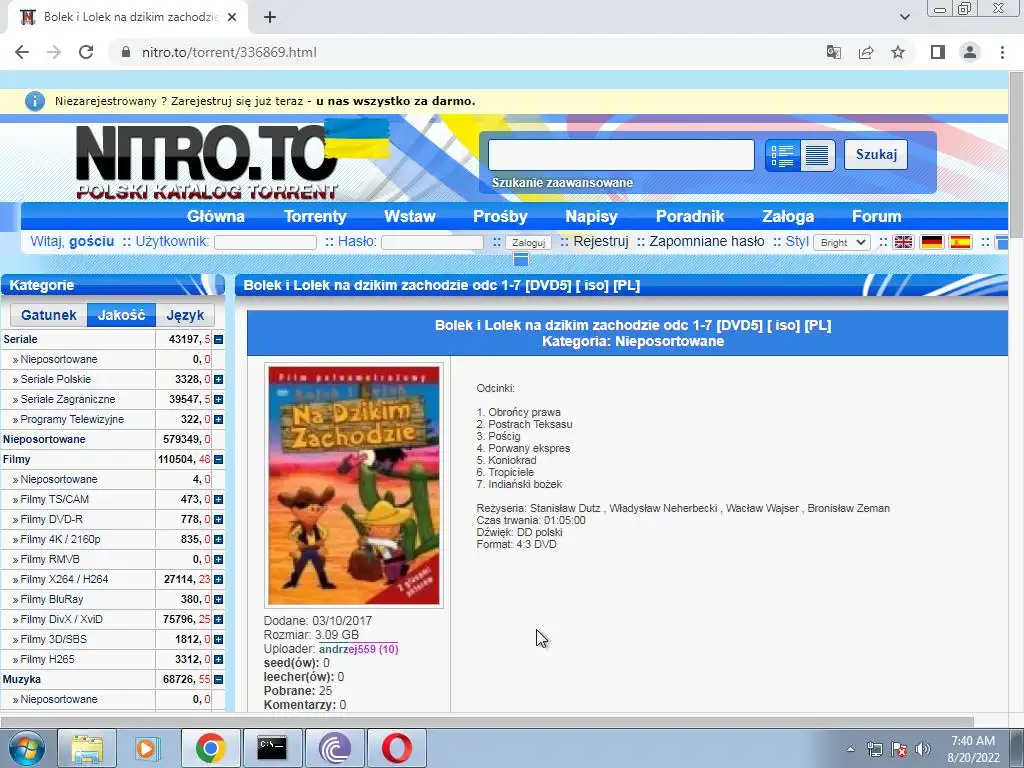Image resolution: width=1024 pixels, height=768 pixels.
Task: Click the Google Translate icon in address bar
Action: point(833,52)
